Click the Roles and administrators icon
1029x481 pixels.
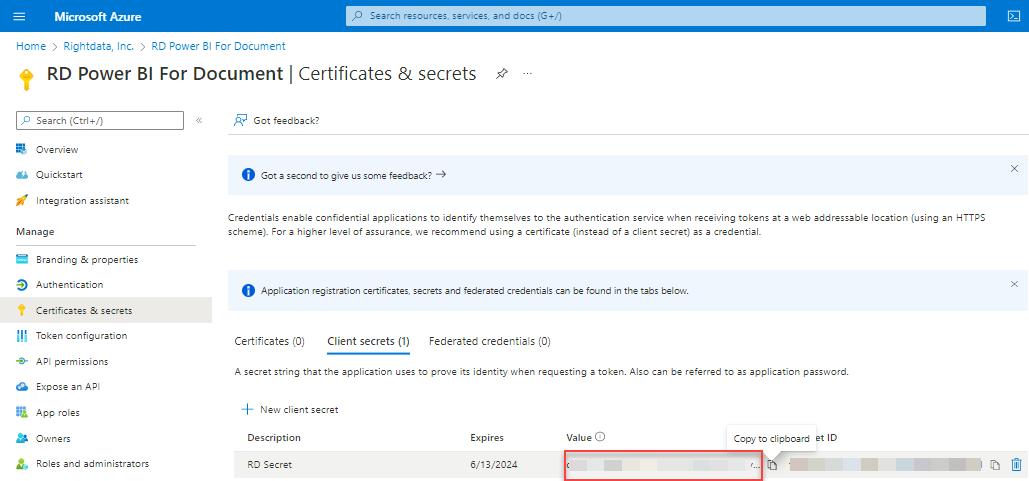pos(22,464)
